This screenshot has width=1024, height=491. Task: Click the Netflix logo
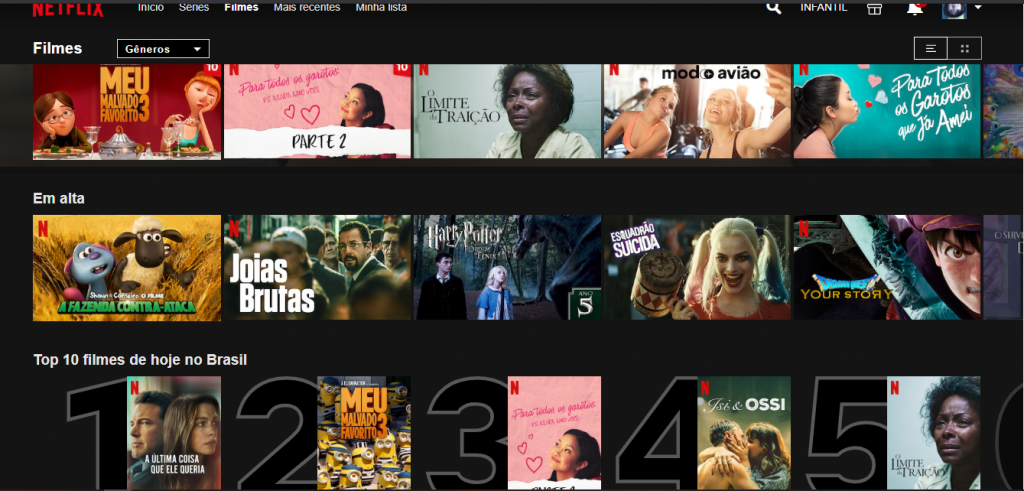tap(68, 9)
